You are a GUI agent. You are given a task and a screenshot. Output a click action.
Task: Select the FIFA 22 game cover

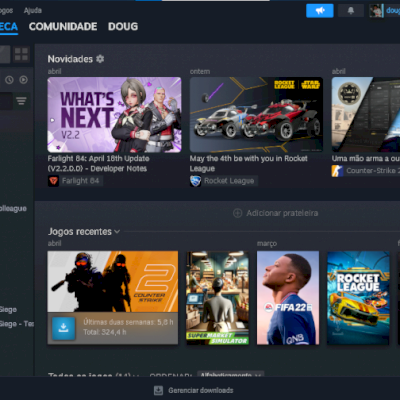point(288,298)
